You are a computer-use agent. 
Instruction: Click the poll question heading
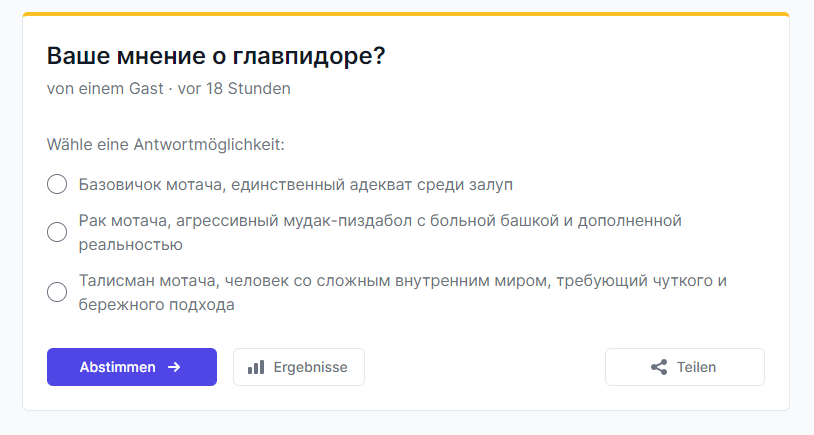pyautogui.click(x=216, y=56)
